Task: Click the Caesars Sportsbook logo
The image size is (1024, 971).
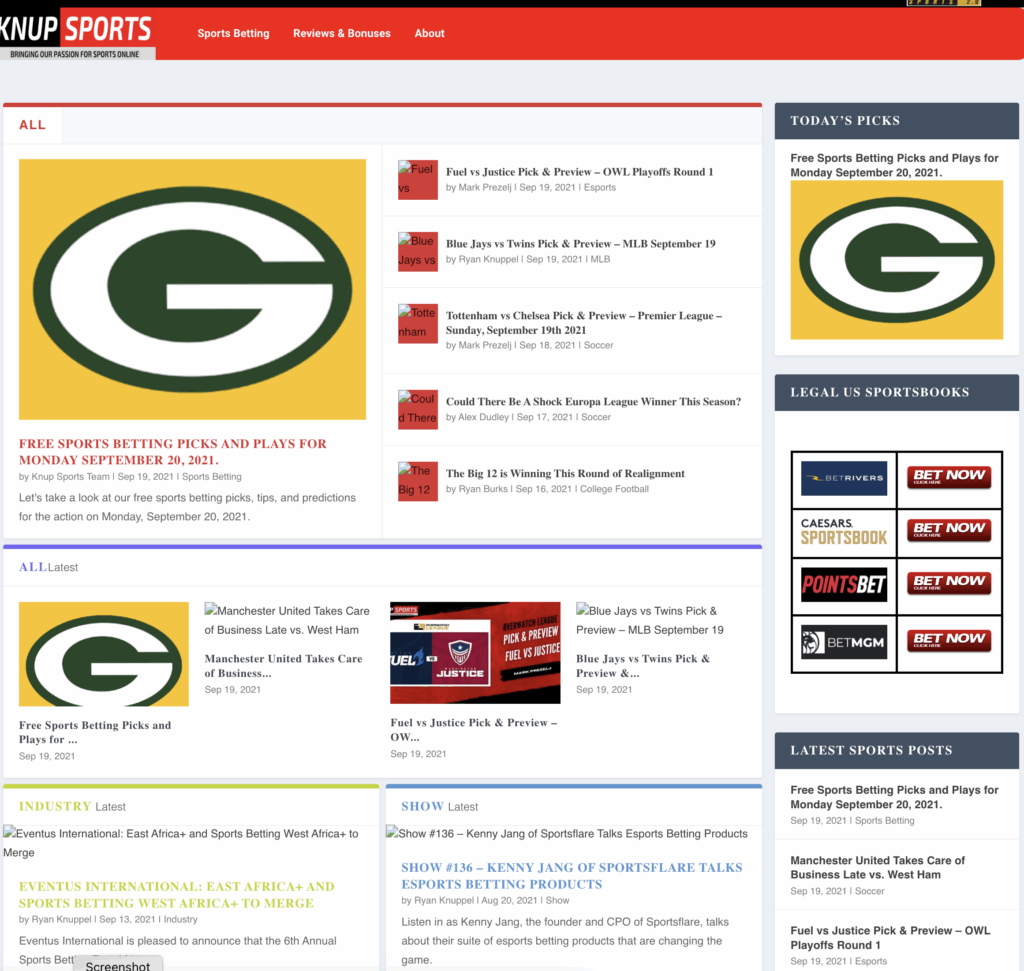Action: tap(844, 532)
